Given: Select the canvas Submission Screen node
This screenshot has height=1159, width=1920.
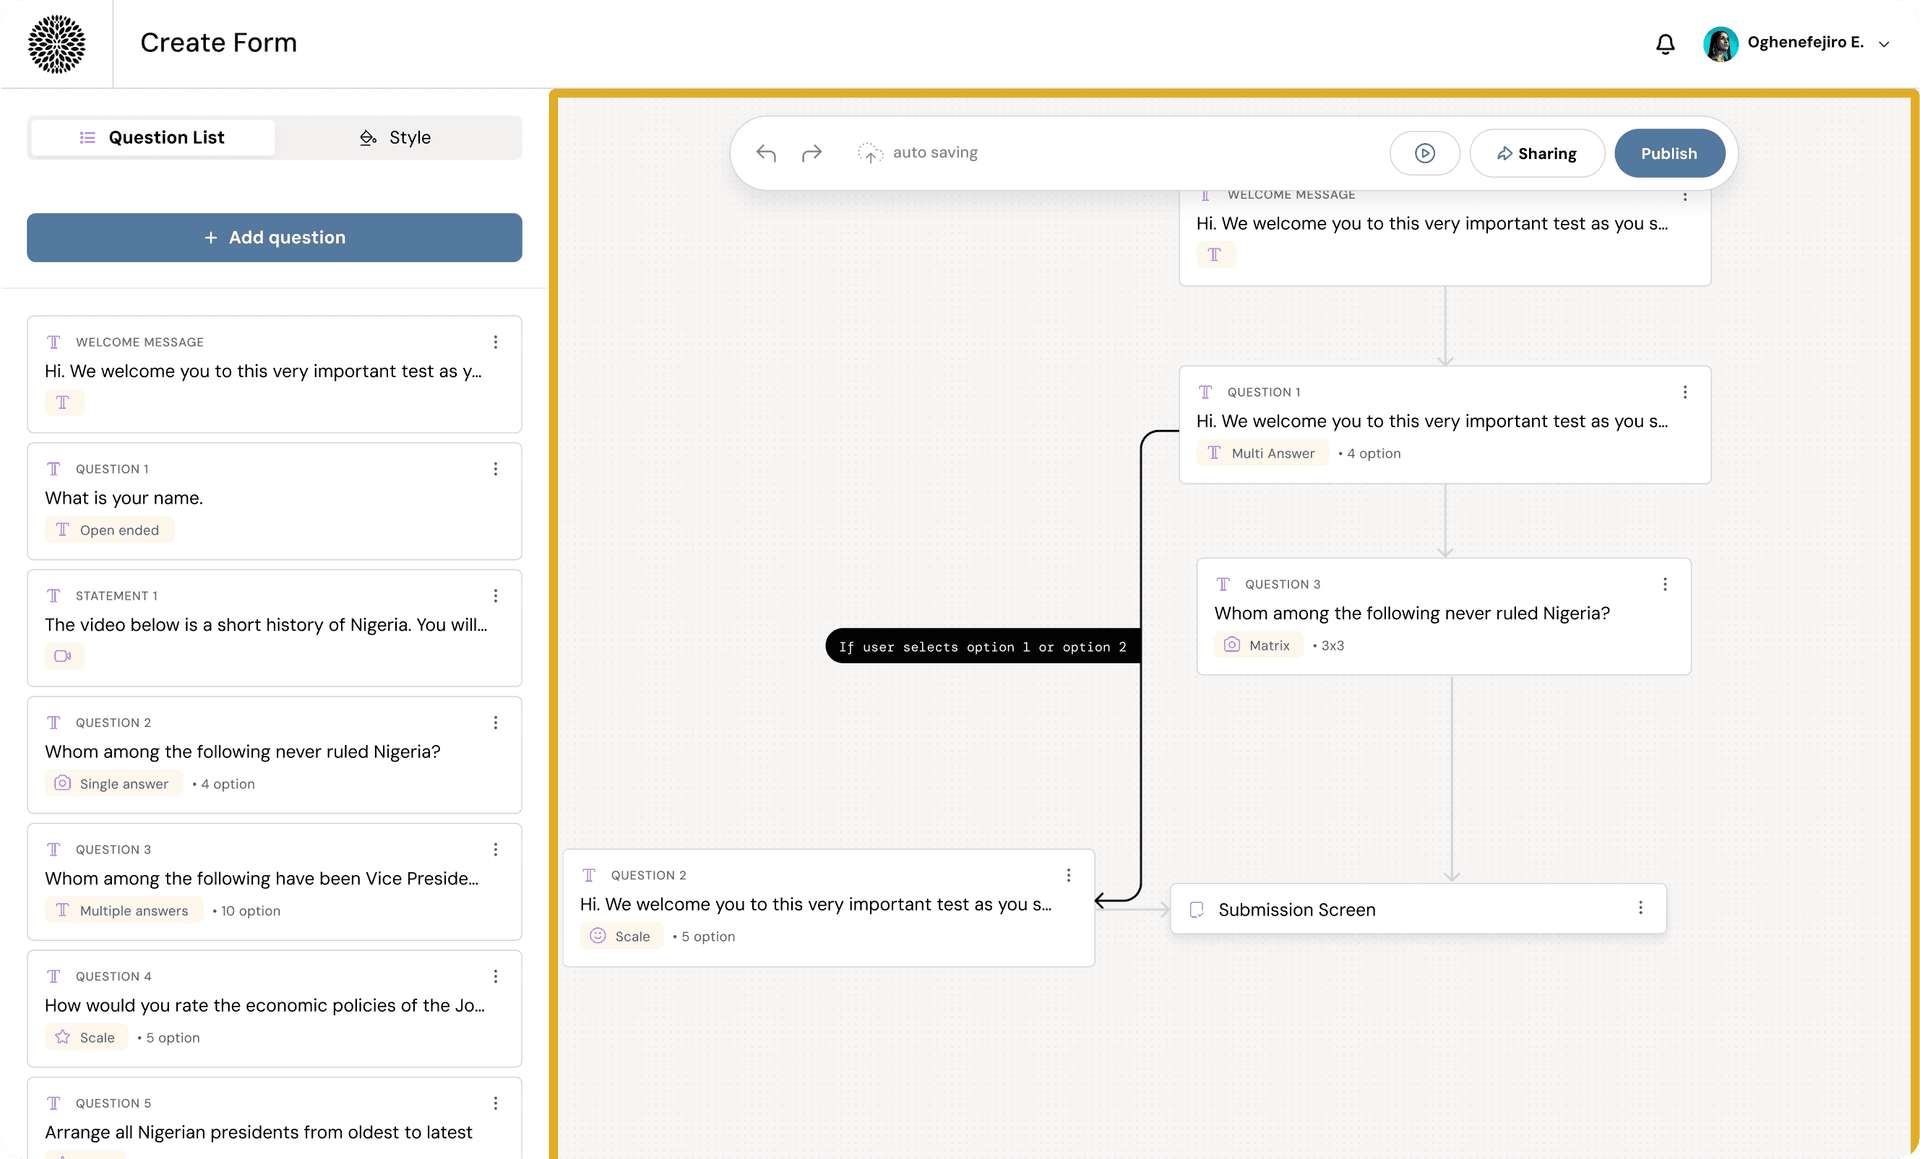Looking at the screenshot, I should click(x=1418, y=909).
